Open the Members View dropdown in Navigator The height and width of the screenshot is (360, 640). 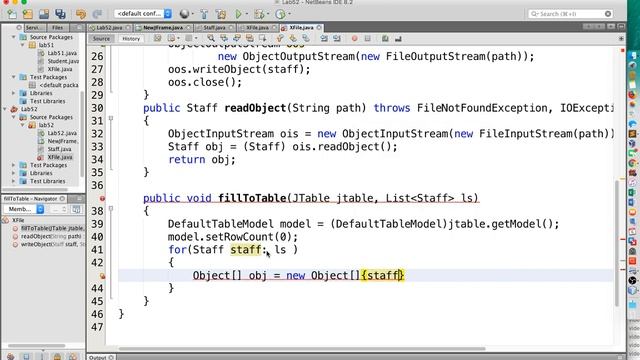24,209
